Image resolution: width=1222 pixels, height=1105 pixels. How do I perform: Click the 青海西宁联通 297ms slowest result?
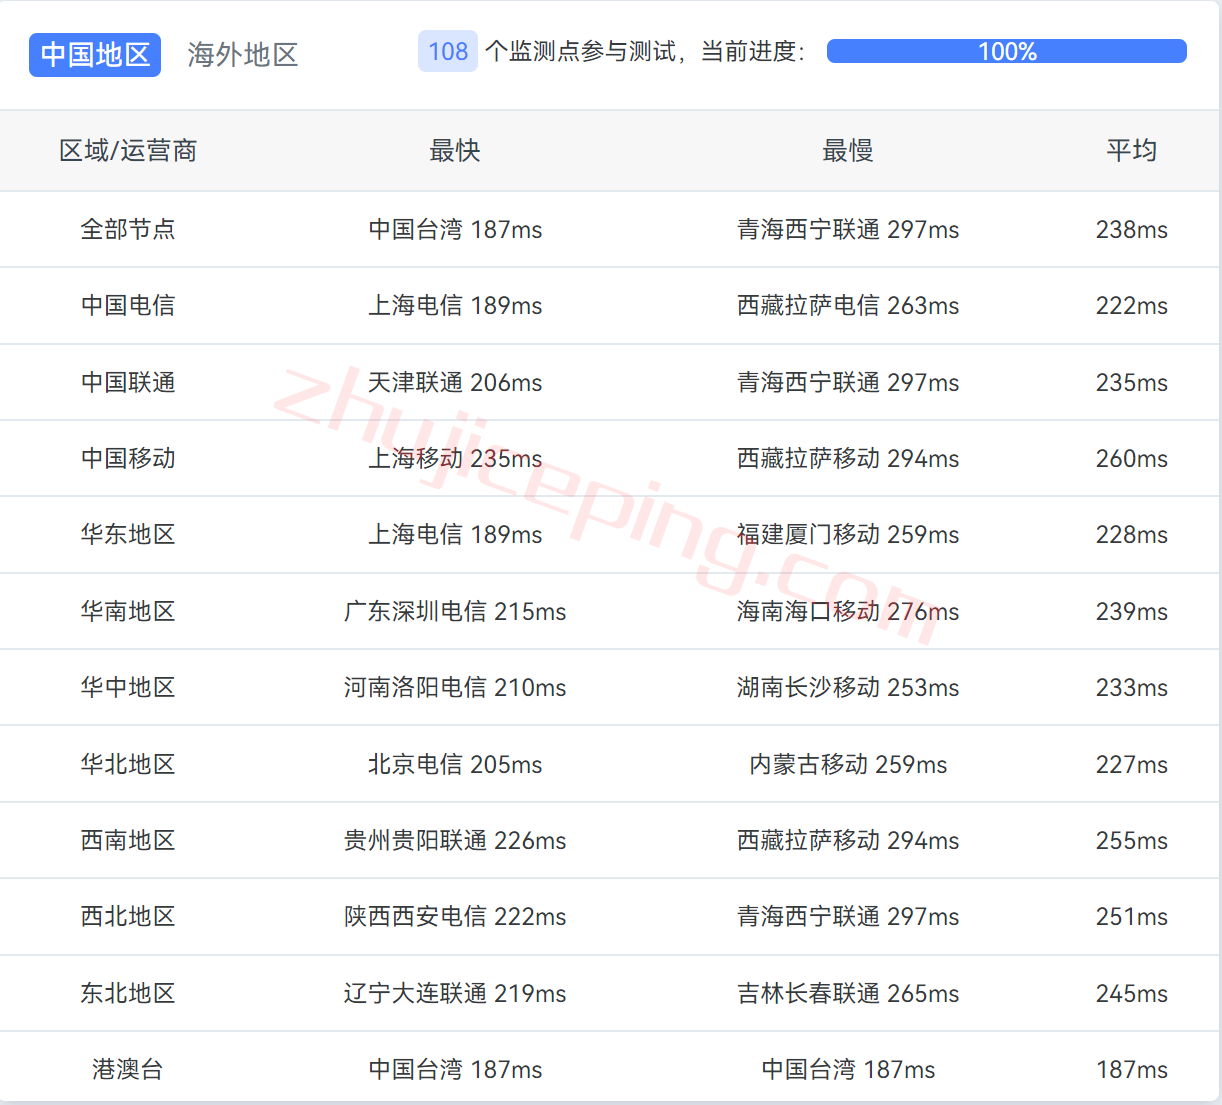(x=848, y=229)
